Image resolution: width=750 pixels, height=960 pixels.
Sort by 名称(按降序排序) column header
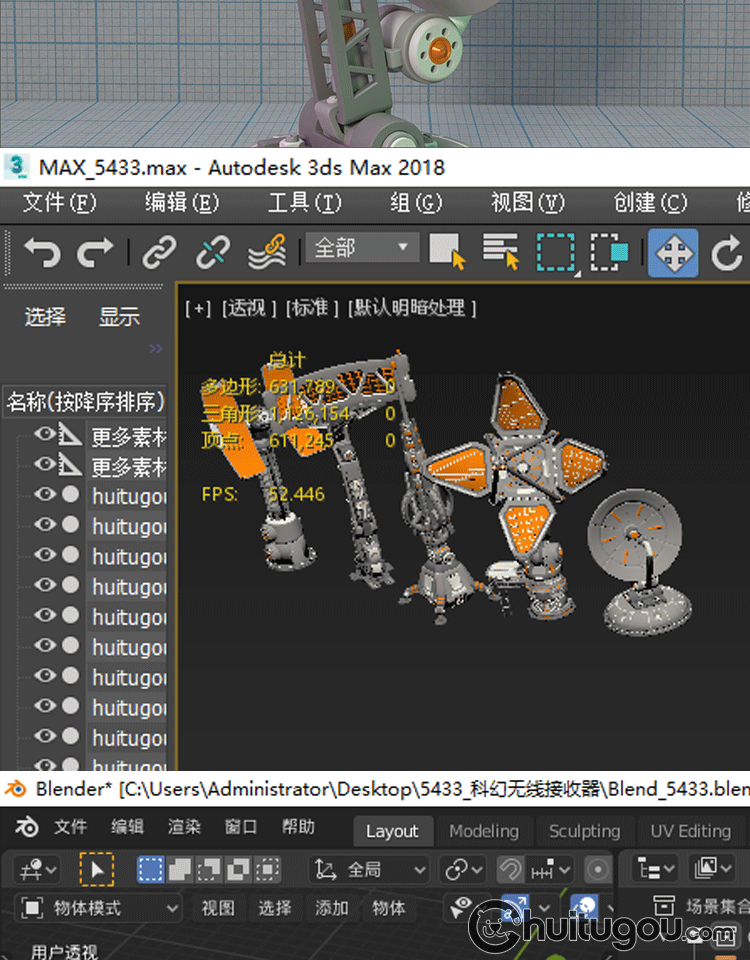tap(84, 401)
